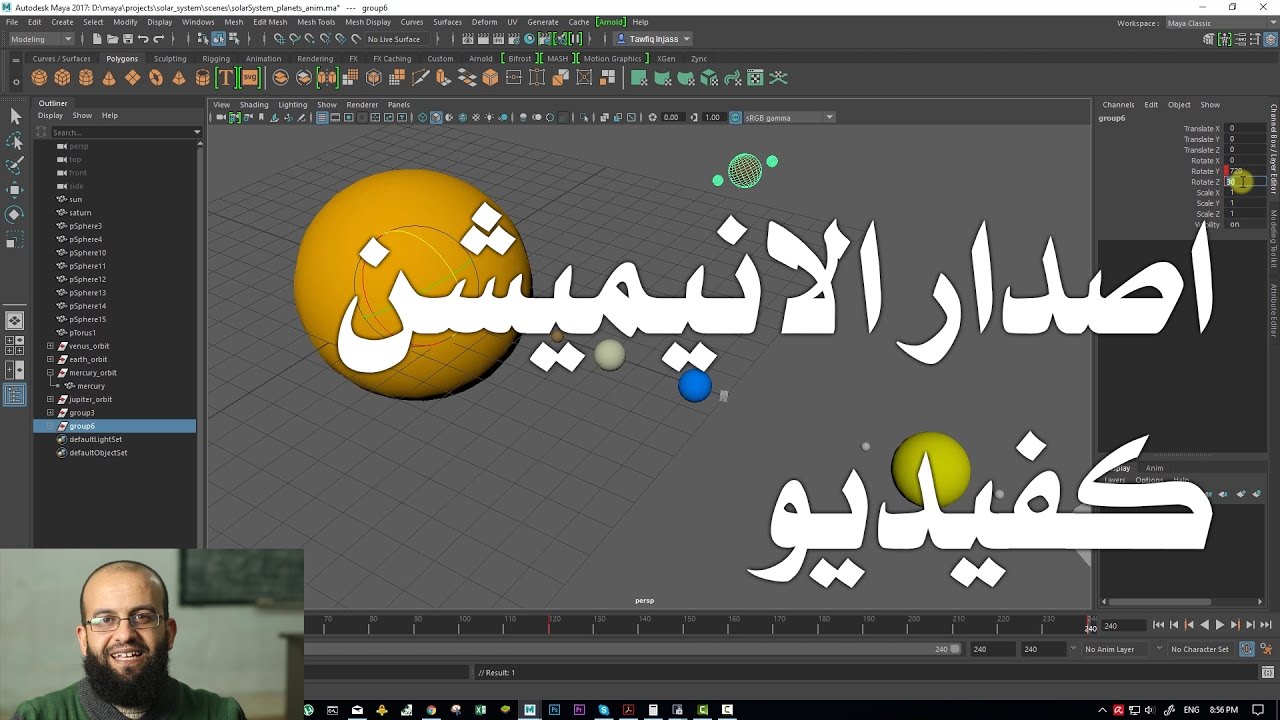Toggle the auto keyframe button
The image size is (1280, 720).
click(x=1247, y=649)
